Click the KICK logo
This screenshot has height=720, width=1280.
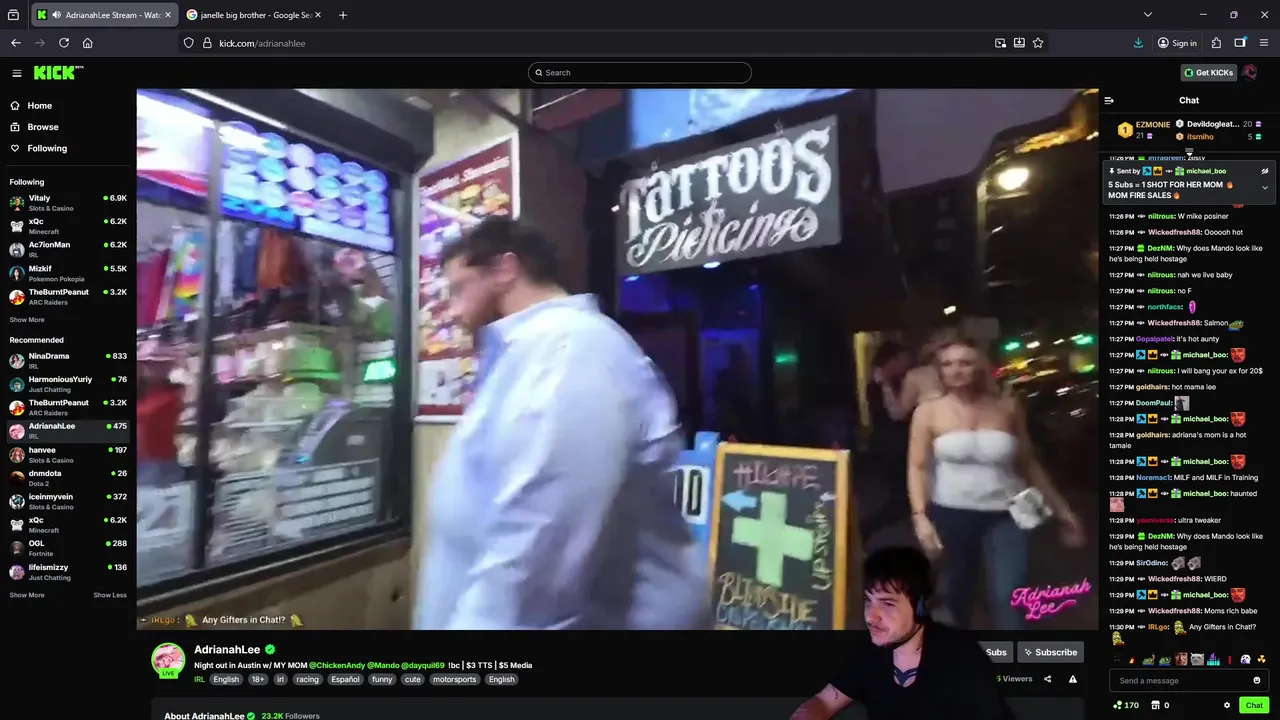(x=58, y=72)
